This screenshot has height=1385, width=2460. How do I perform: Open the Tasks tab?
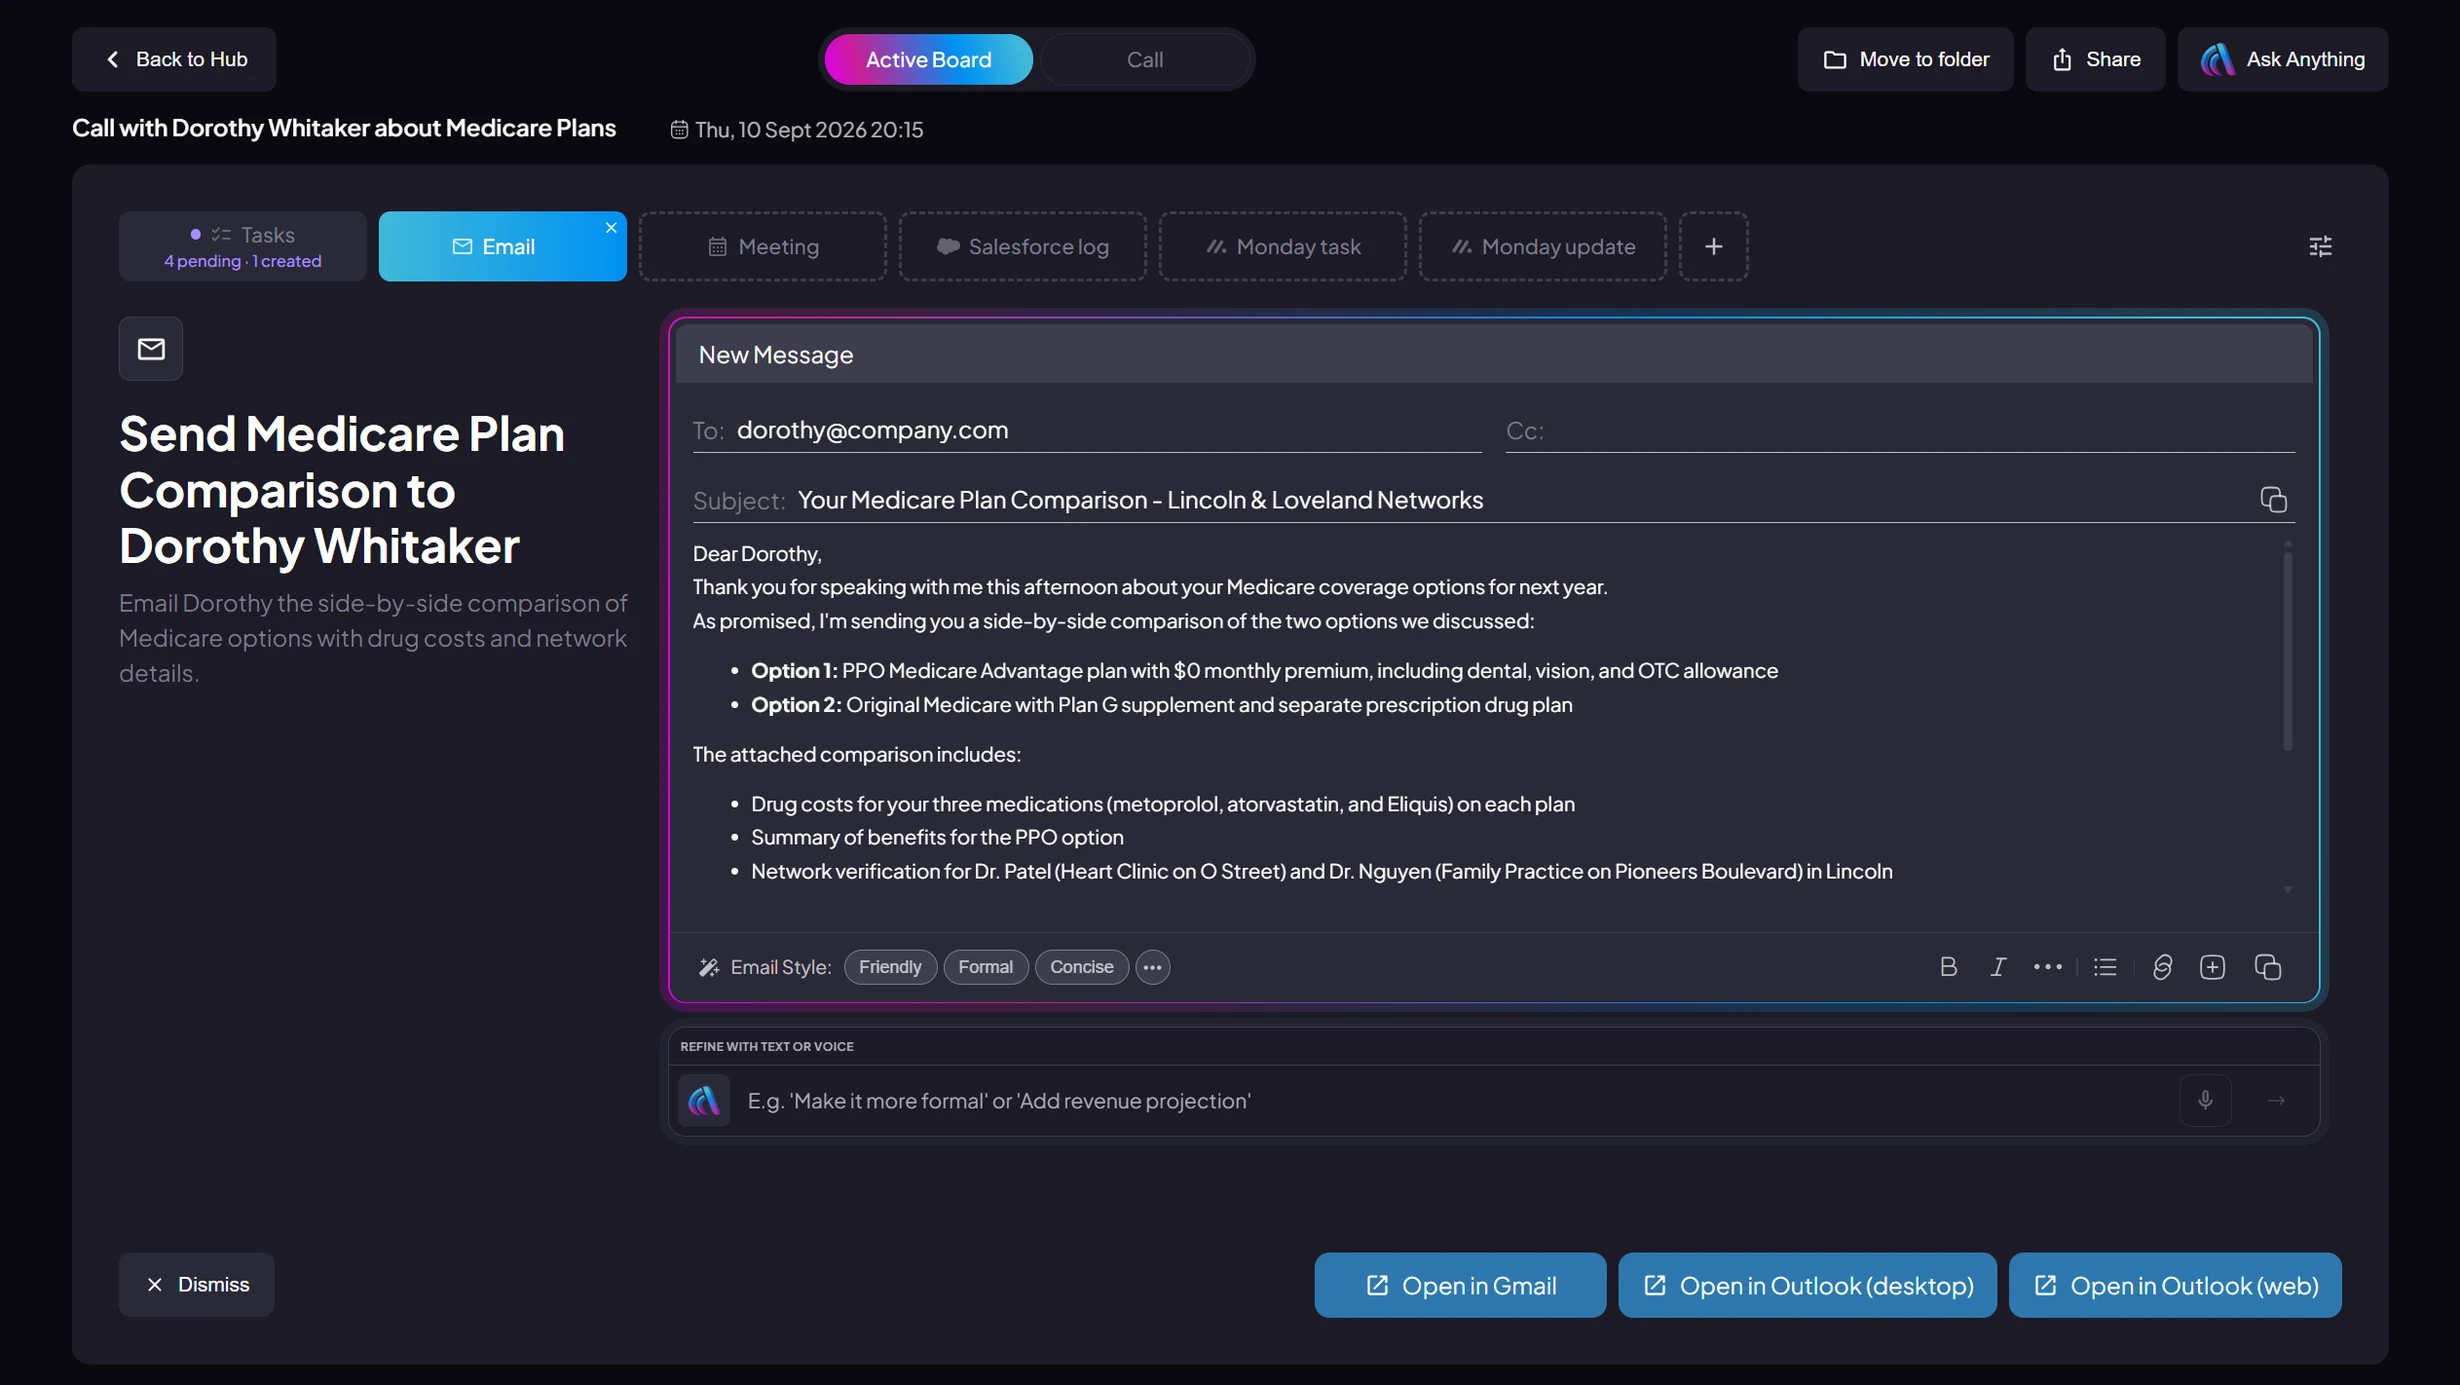[243, 246]
